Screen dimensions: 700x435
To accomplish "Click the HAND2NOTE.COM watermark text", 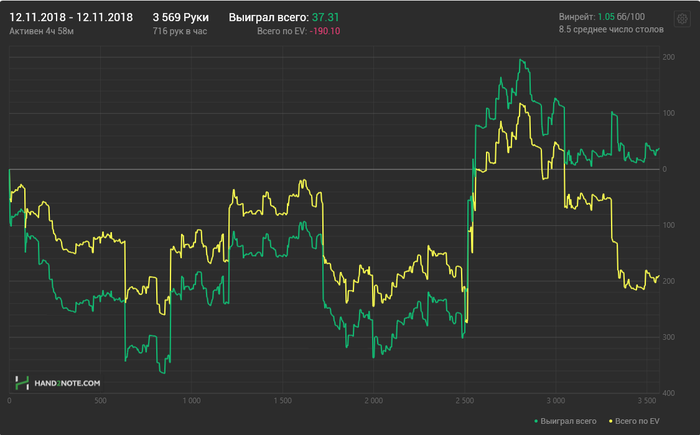I will (x=67, y=383).
